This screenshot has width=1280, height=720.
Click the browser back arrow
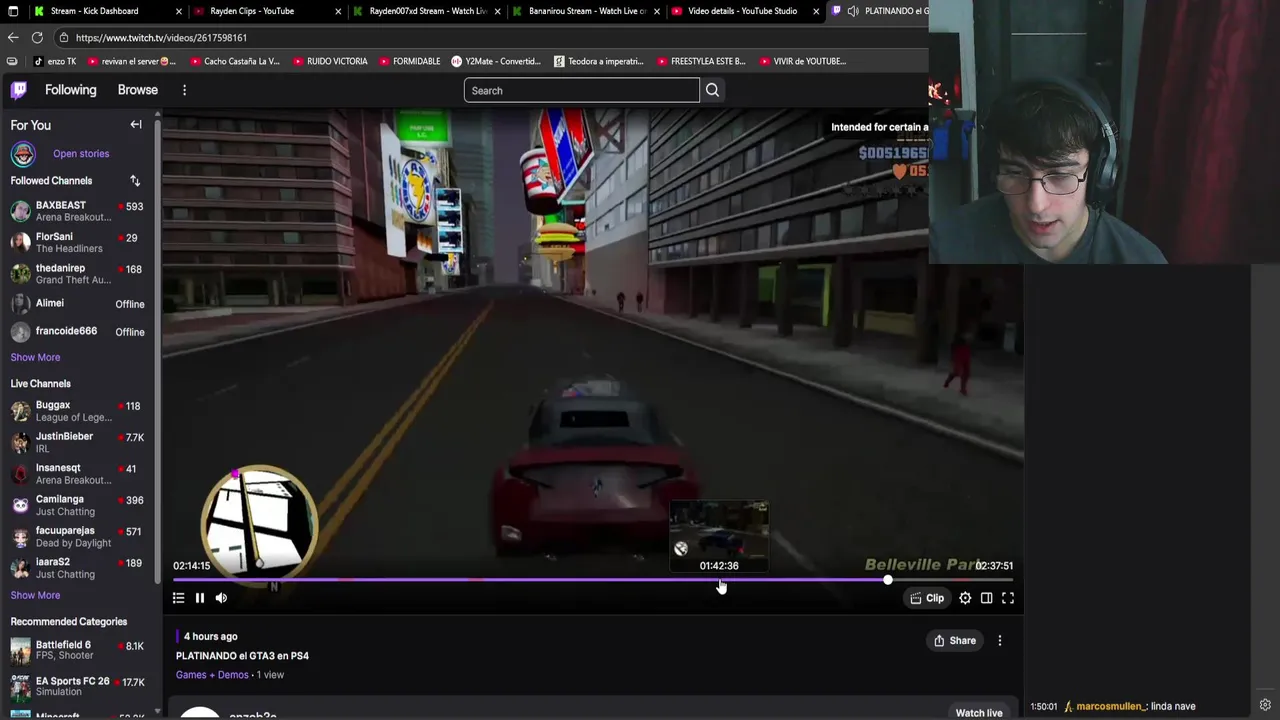click(13, 37)
